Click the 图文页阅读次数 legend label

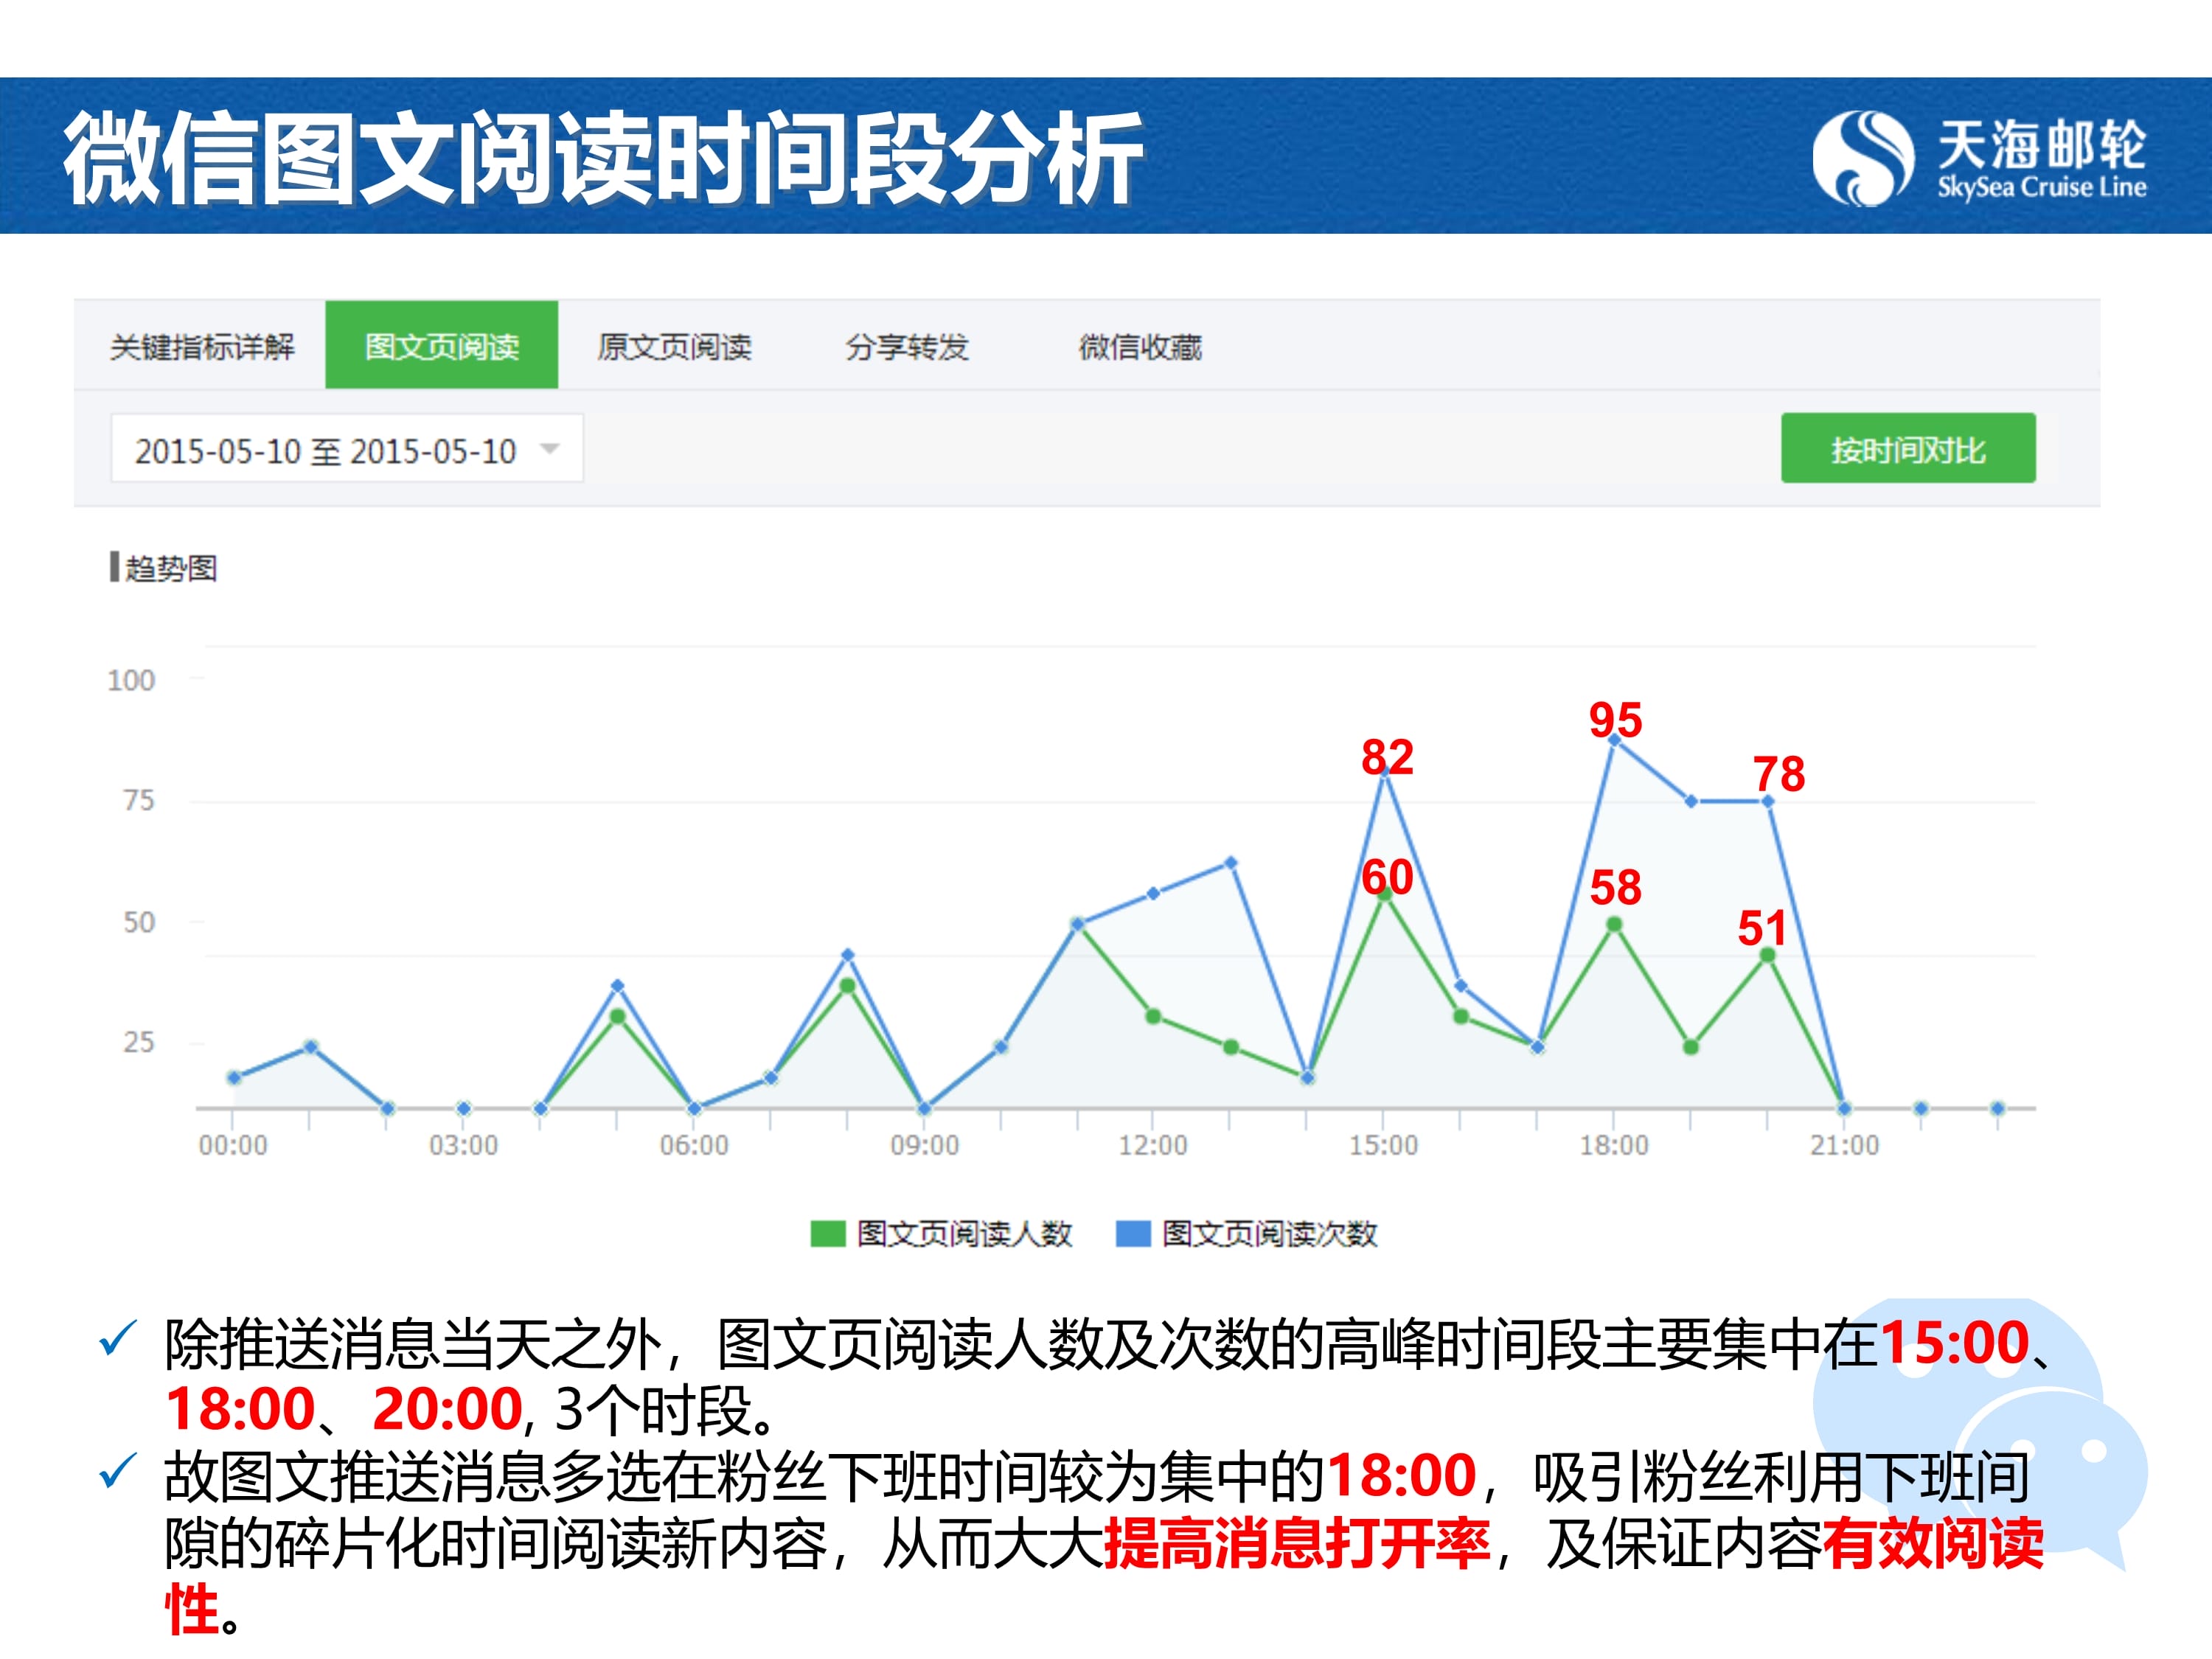(1270, 1234)
